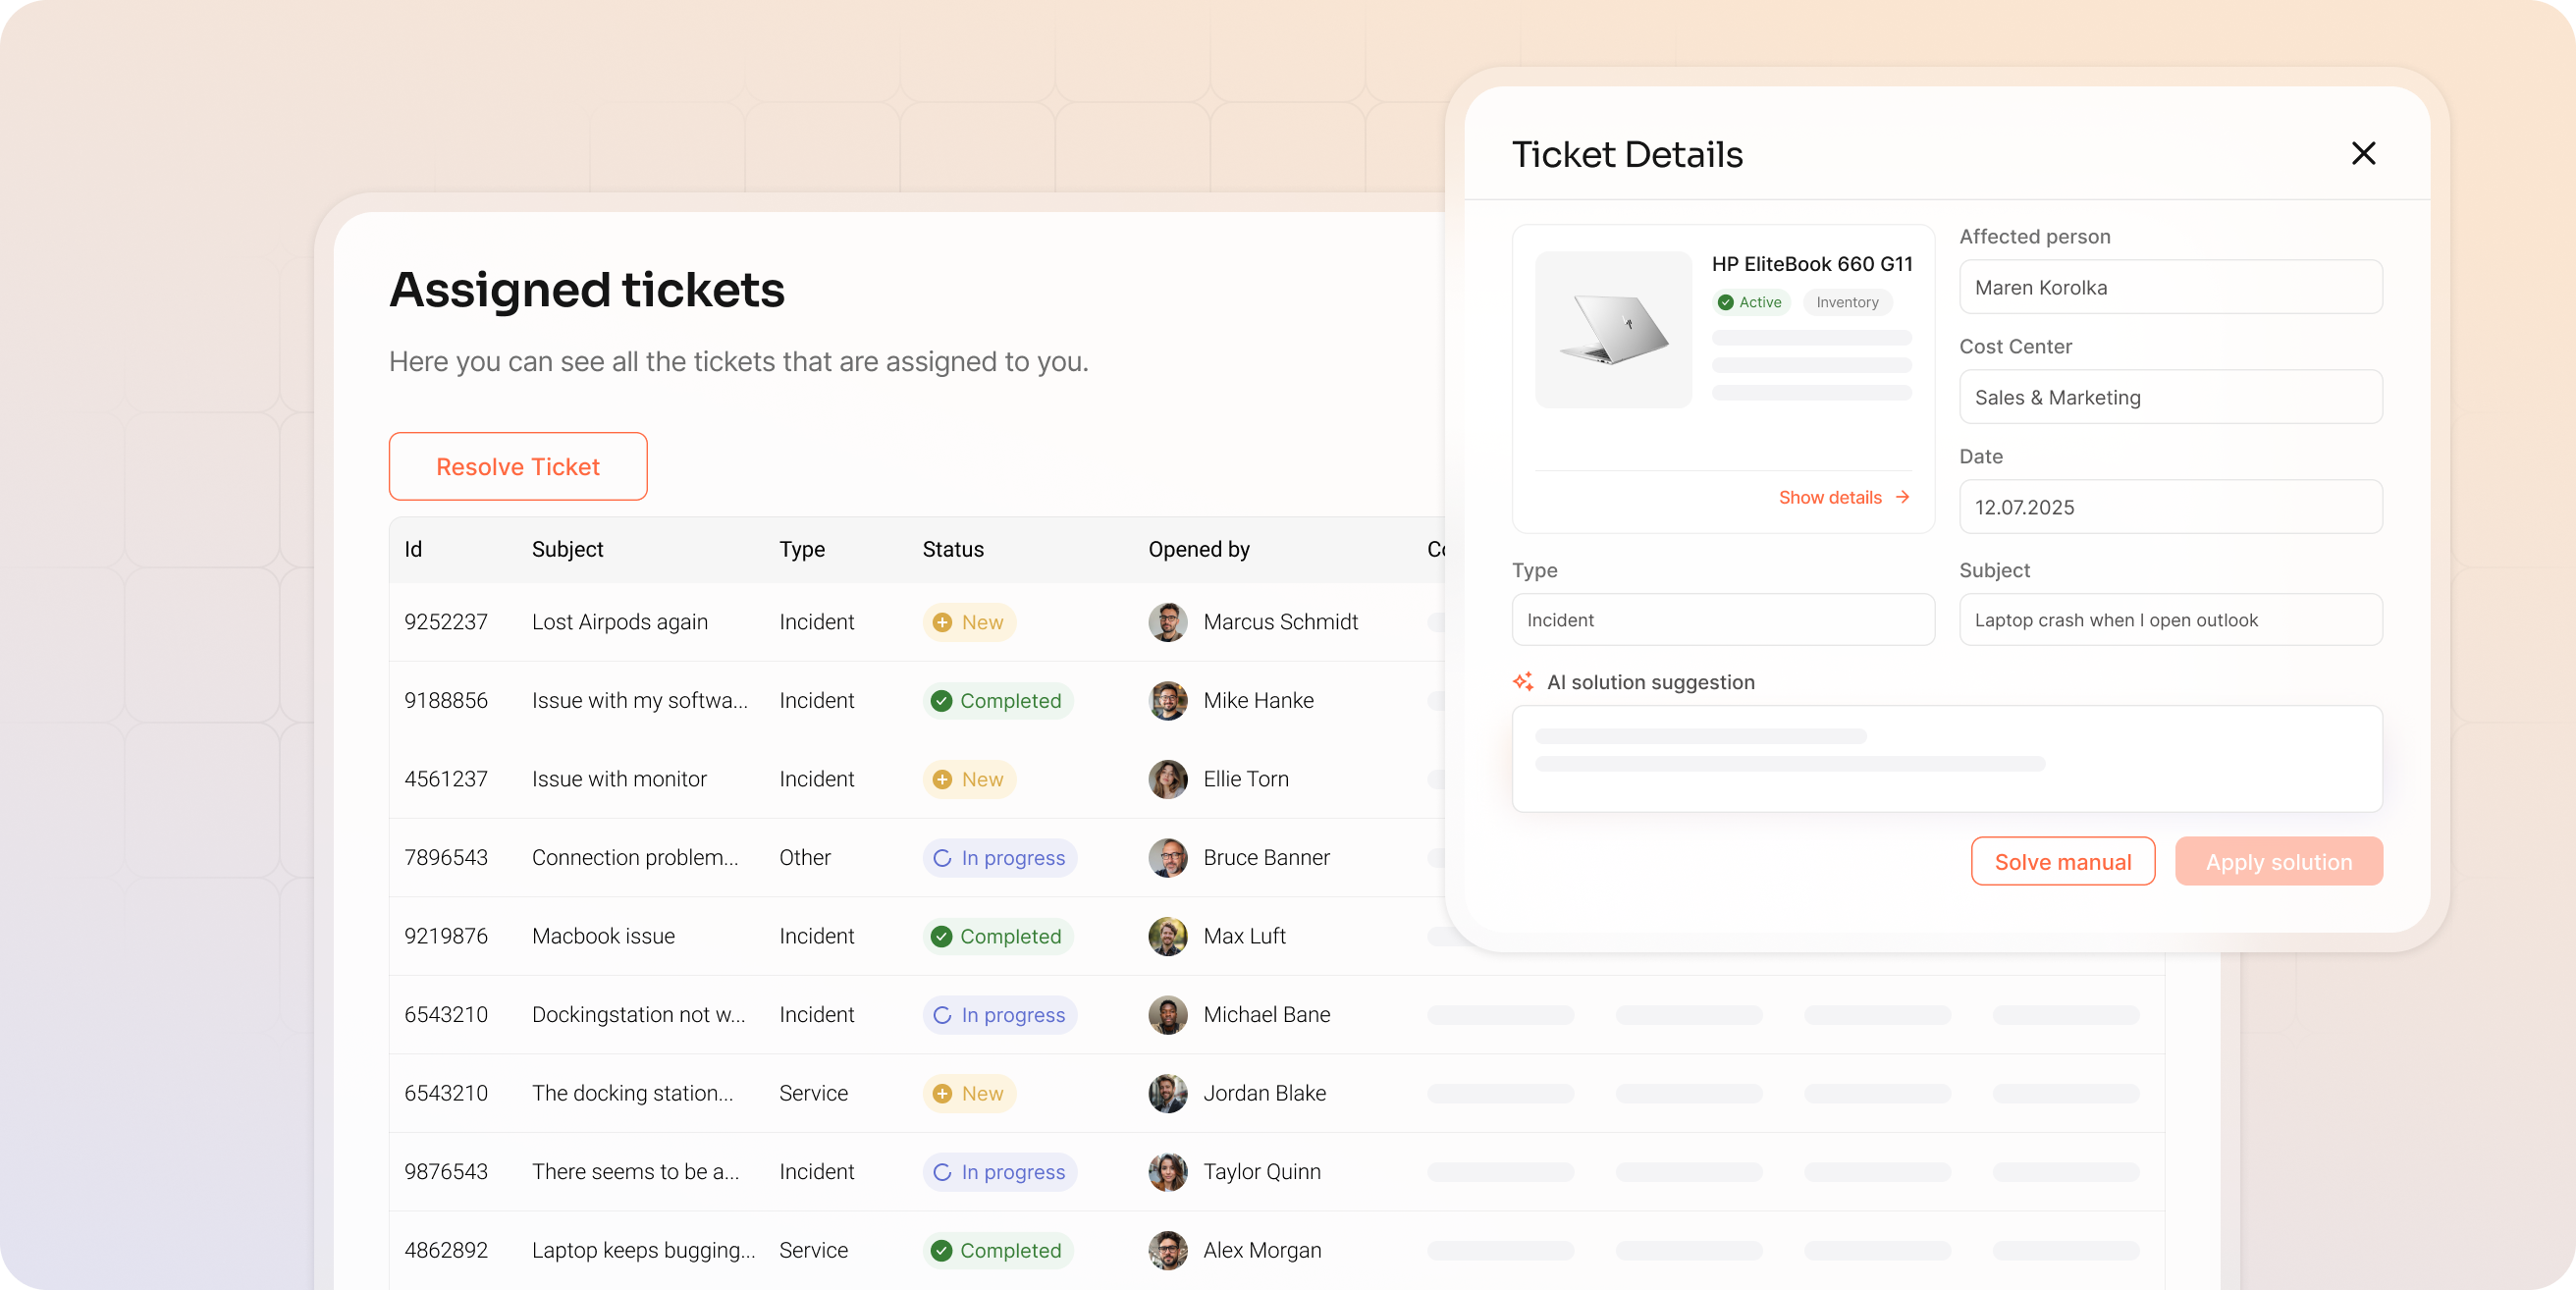
Task: Open subject Connection problem...
Action: [635, 858]
